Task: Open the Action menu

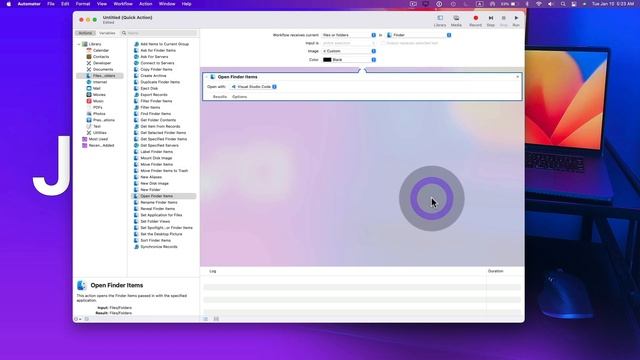Action: (x=146, y=4)
